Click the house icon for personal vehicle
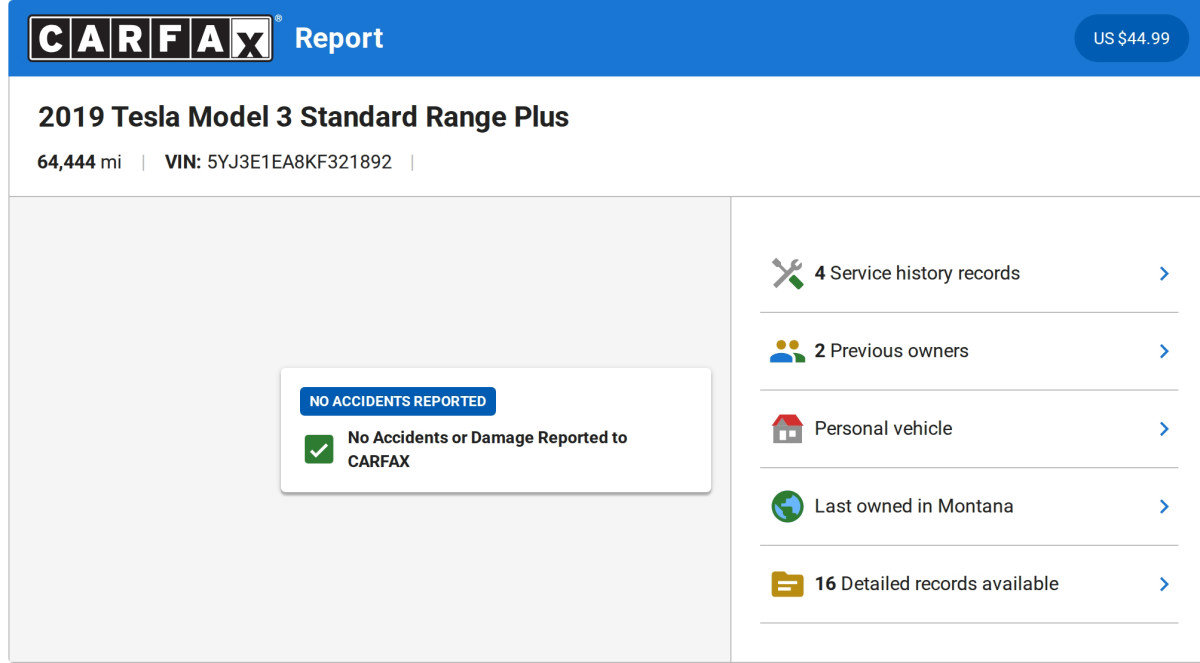 (x=787, y=428)
